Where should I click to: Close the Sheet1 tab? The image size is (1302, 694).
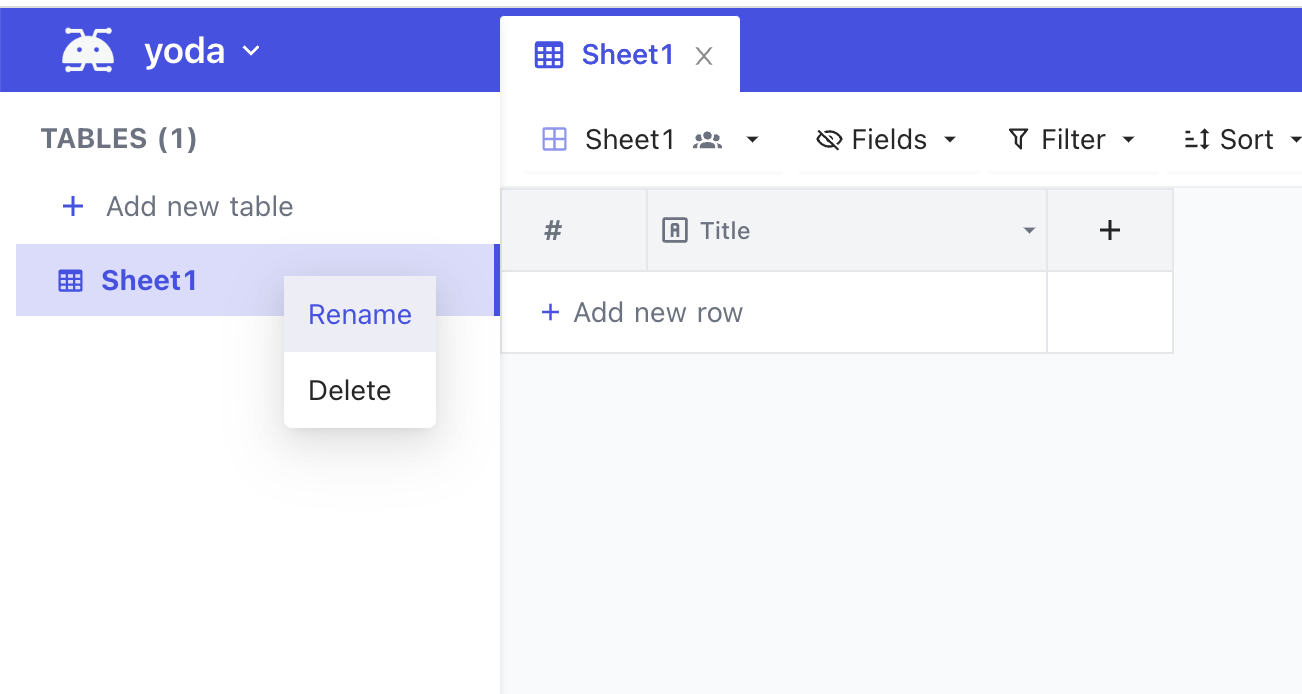704,56
